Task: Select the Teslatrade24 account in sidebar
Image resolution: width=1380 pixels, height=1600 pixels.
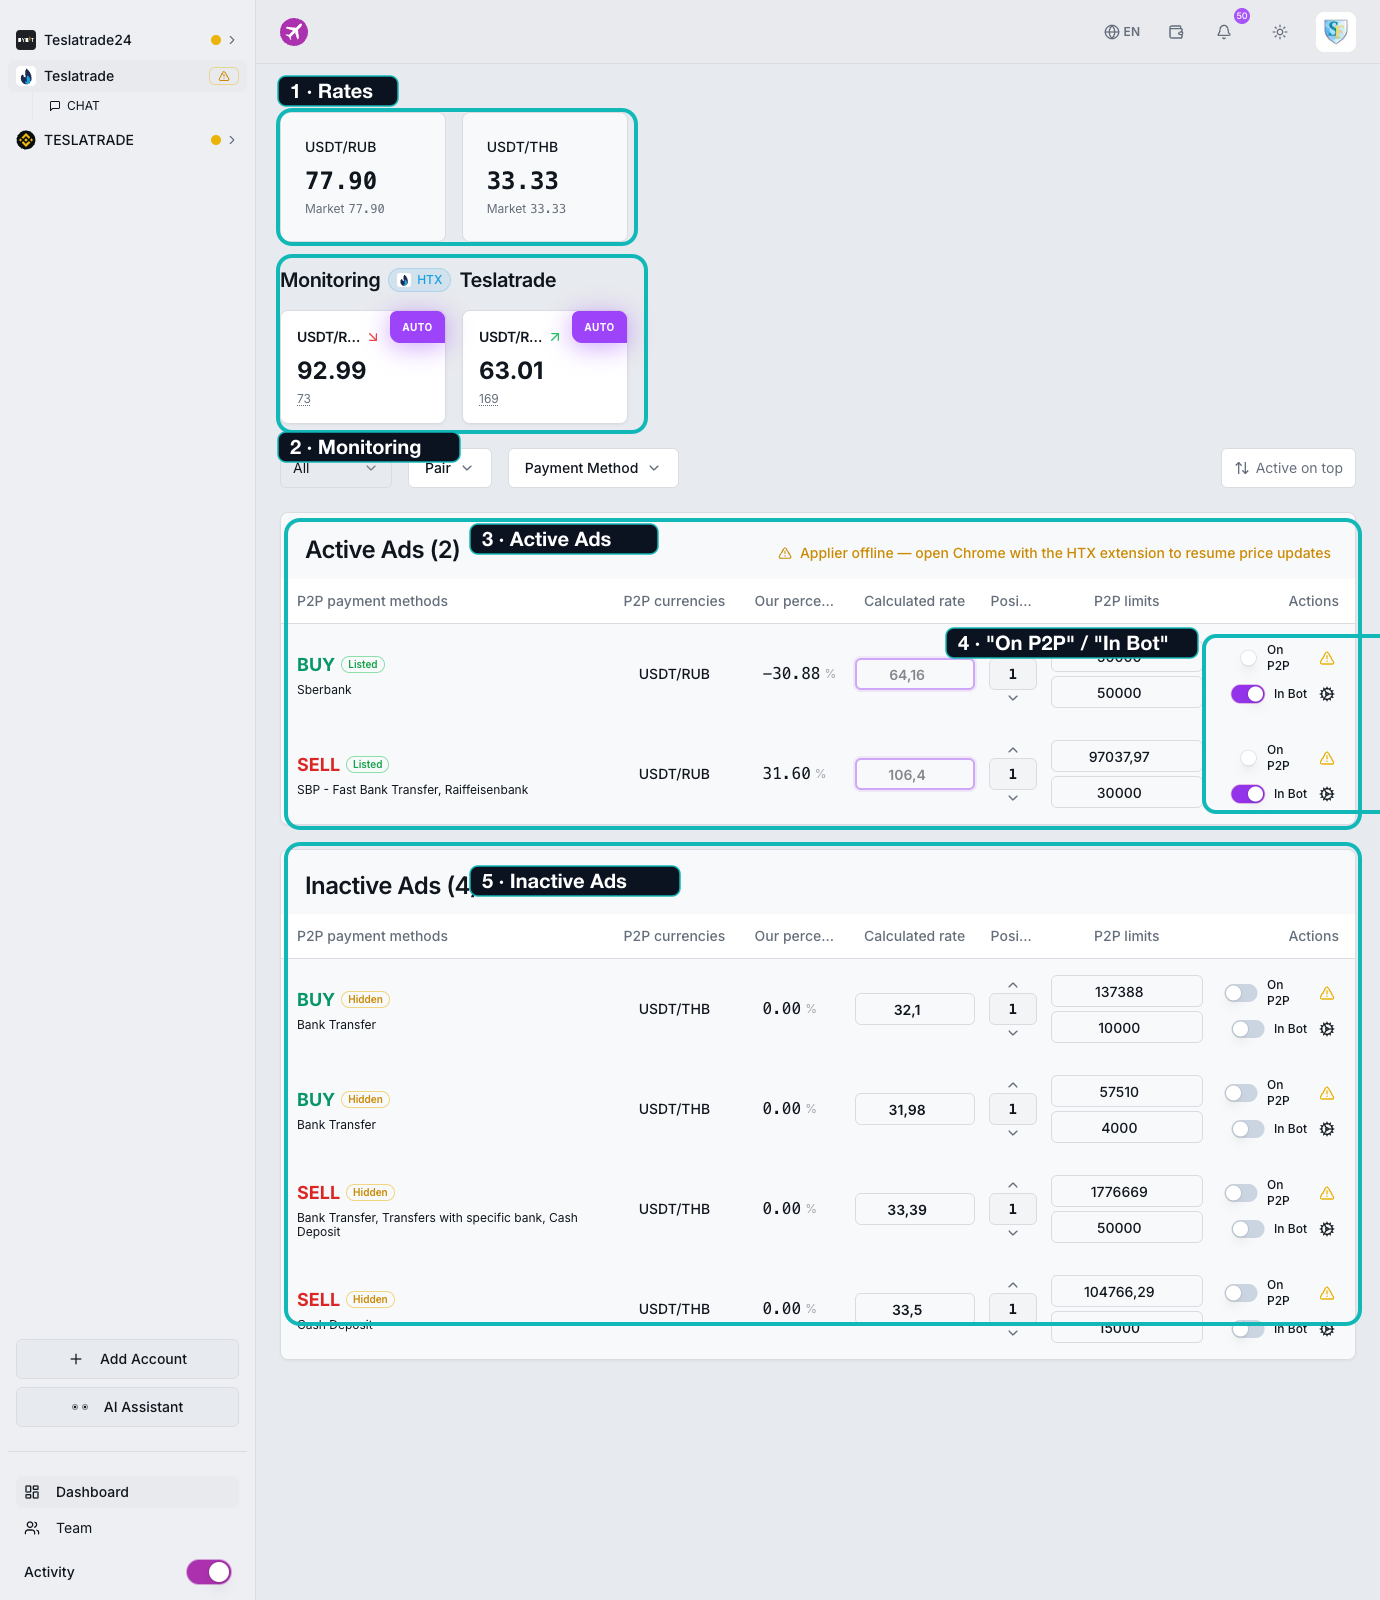Action: click(127, 40)
